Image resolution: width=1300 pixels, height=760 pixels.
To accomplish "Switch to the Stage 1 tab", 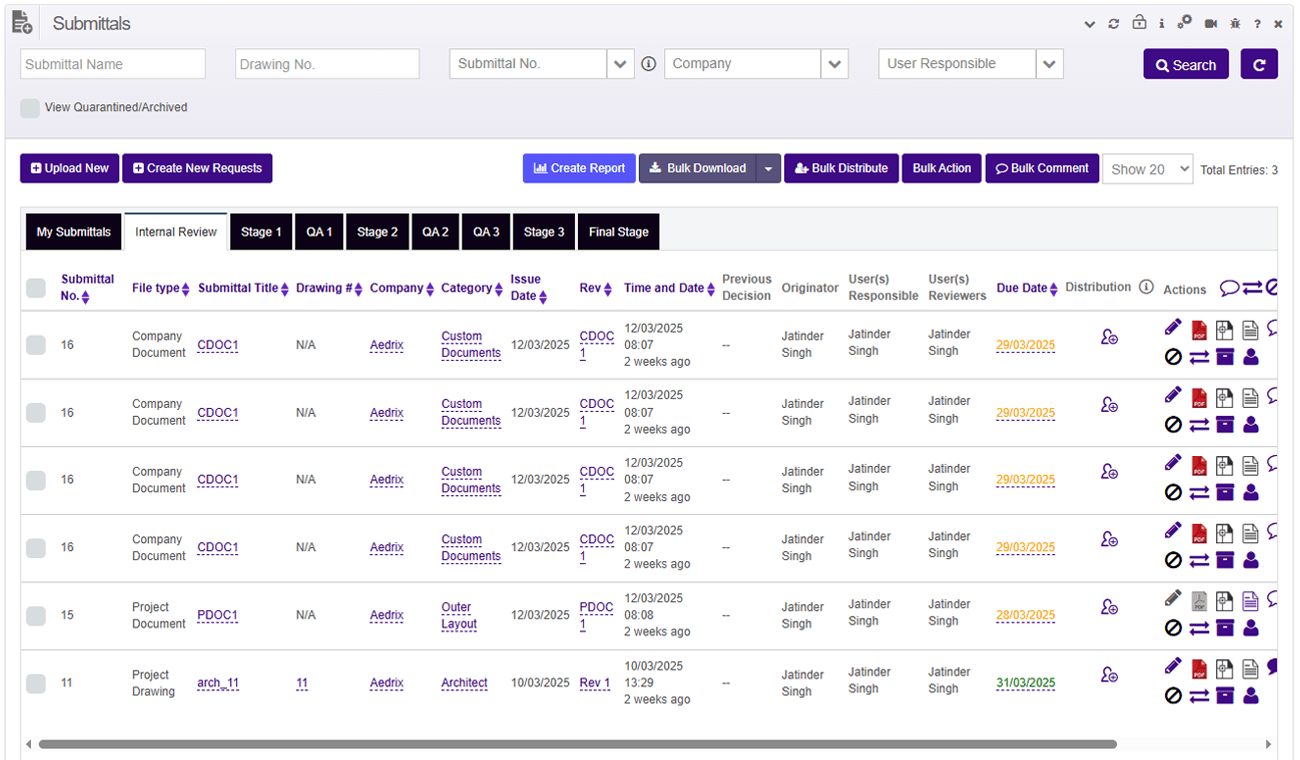I will pos(261,232).
